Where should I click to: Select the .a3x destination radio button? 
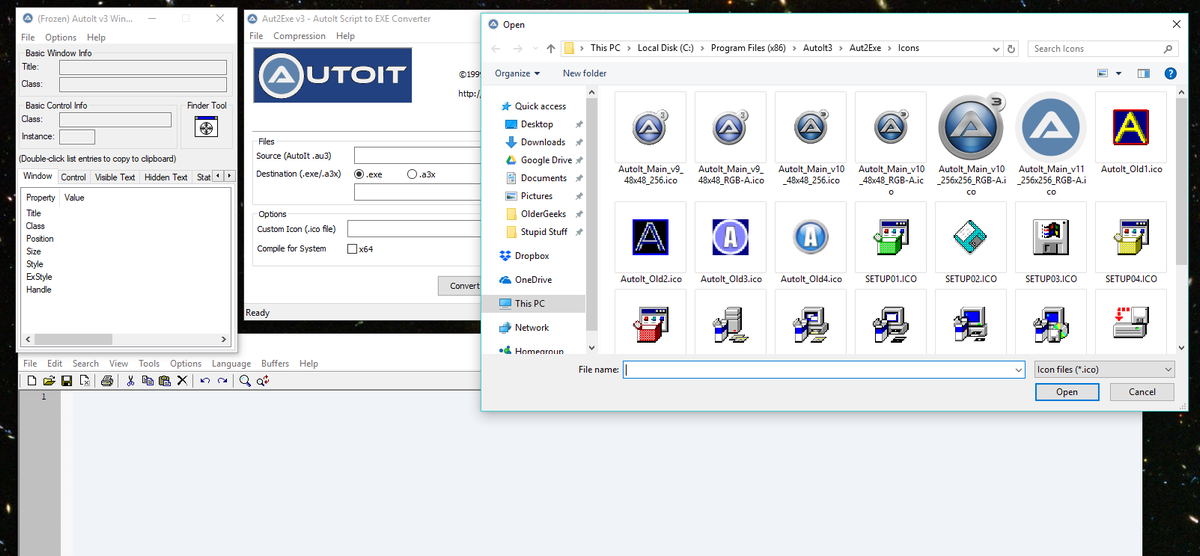point(412,174)
